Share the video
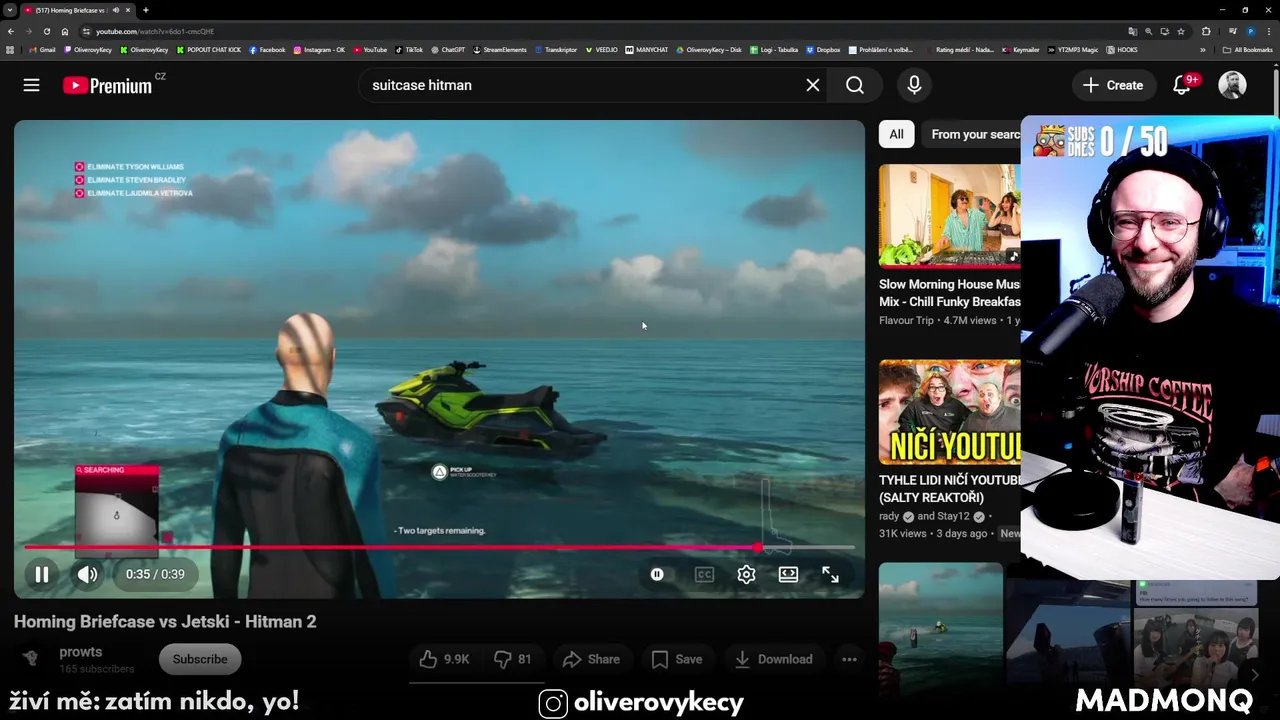The image size is (1280, 720). [592, 659]
